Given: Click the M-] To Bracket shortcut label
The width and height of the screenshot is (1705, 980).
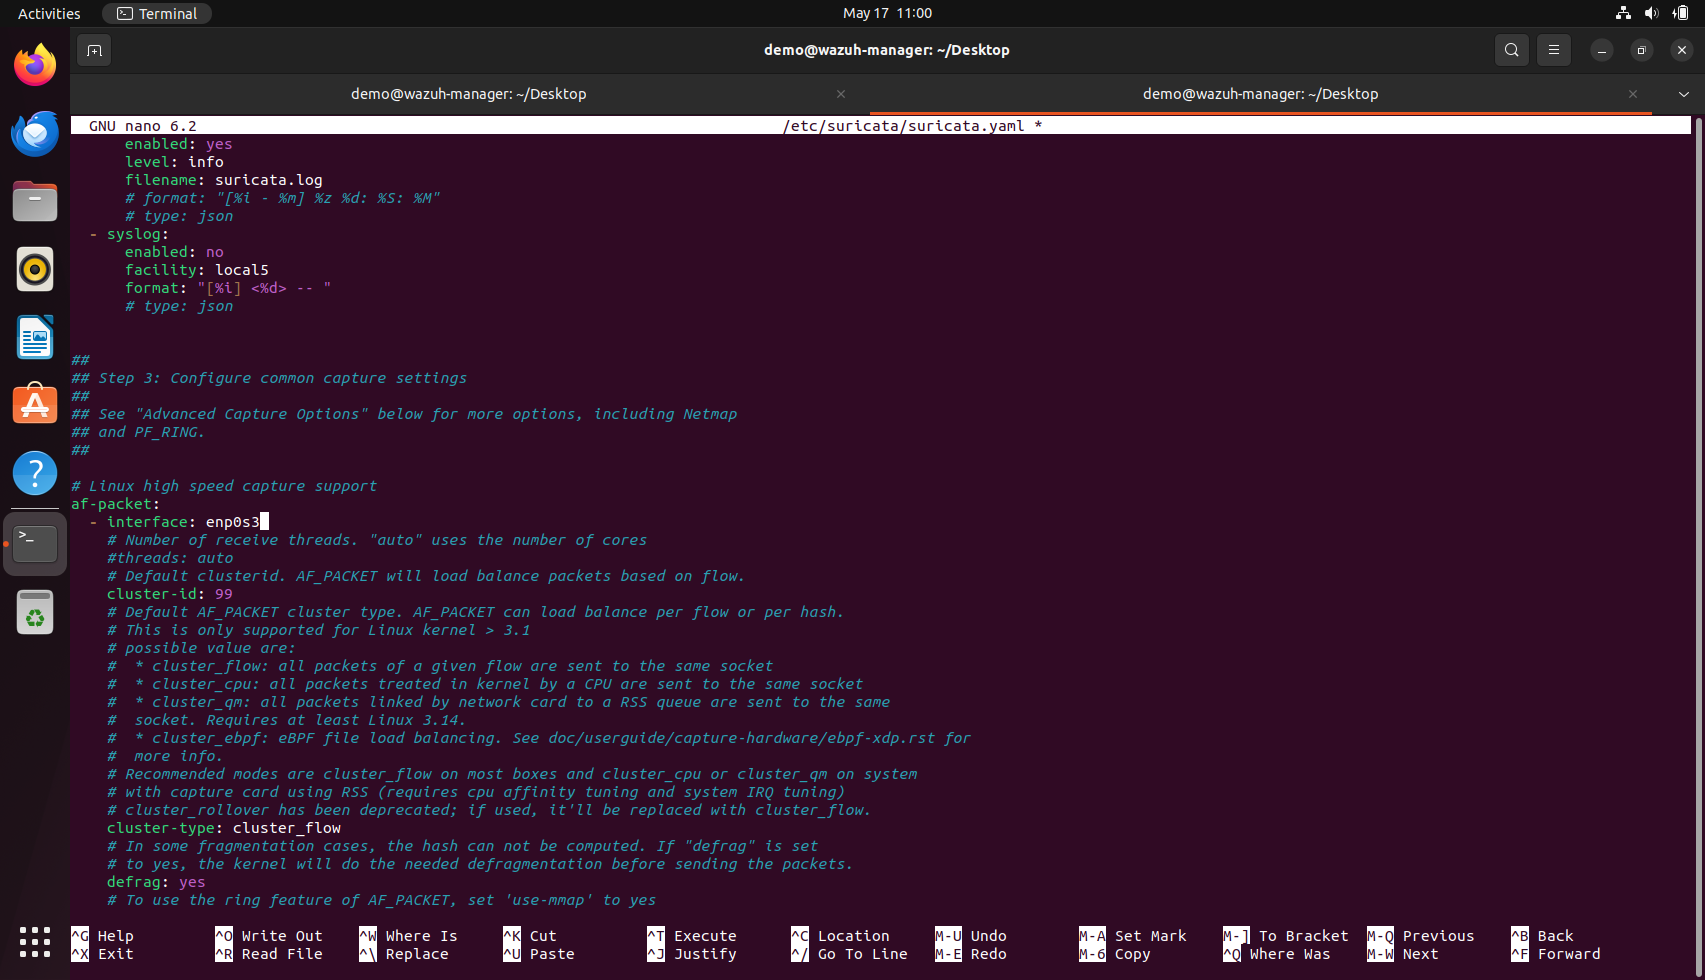Looking at the screenshot, I should (x=1286, y=936).
